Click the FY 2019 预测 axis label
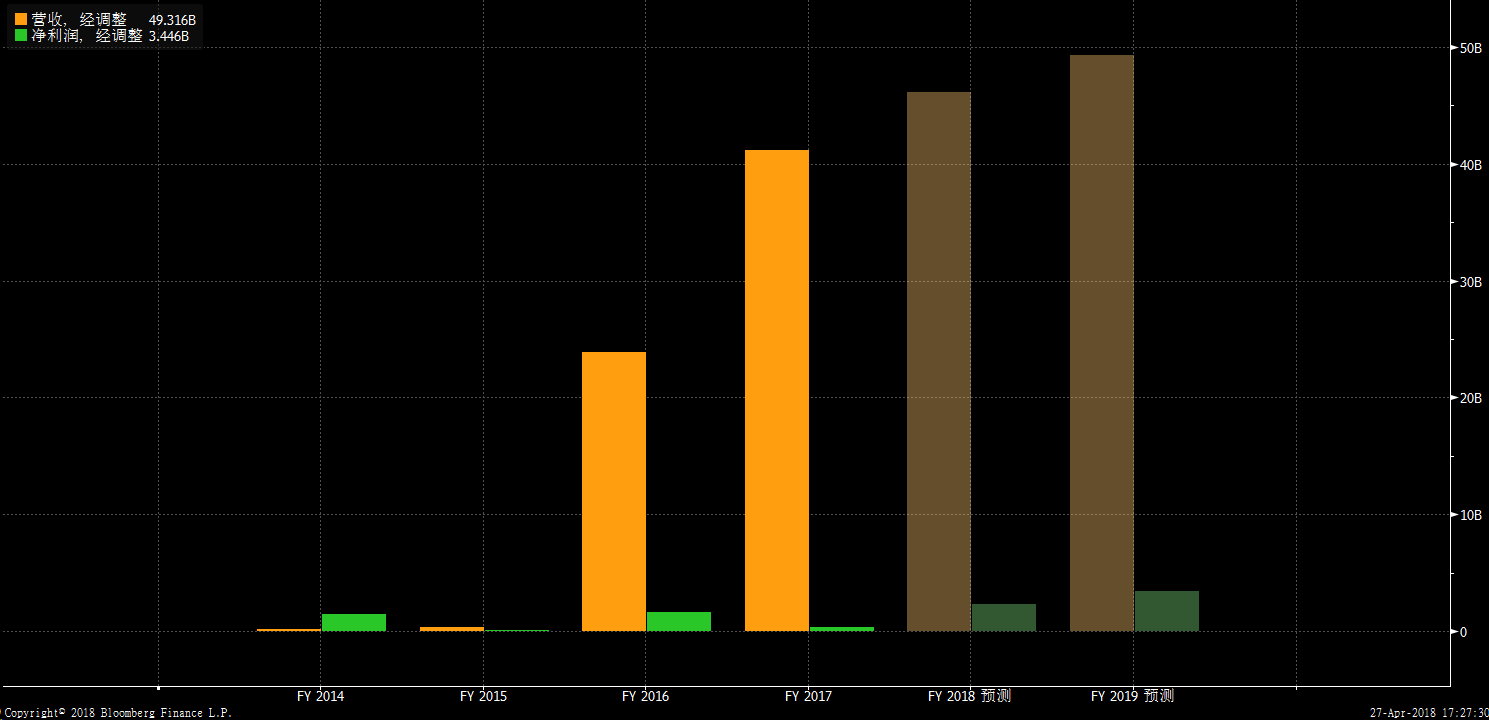Screen dimensions: 1489x720 click(x=1132, y=696)
